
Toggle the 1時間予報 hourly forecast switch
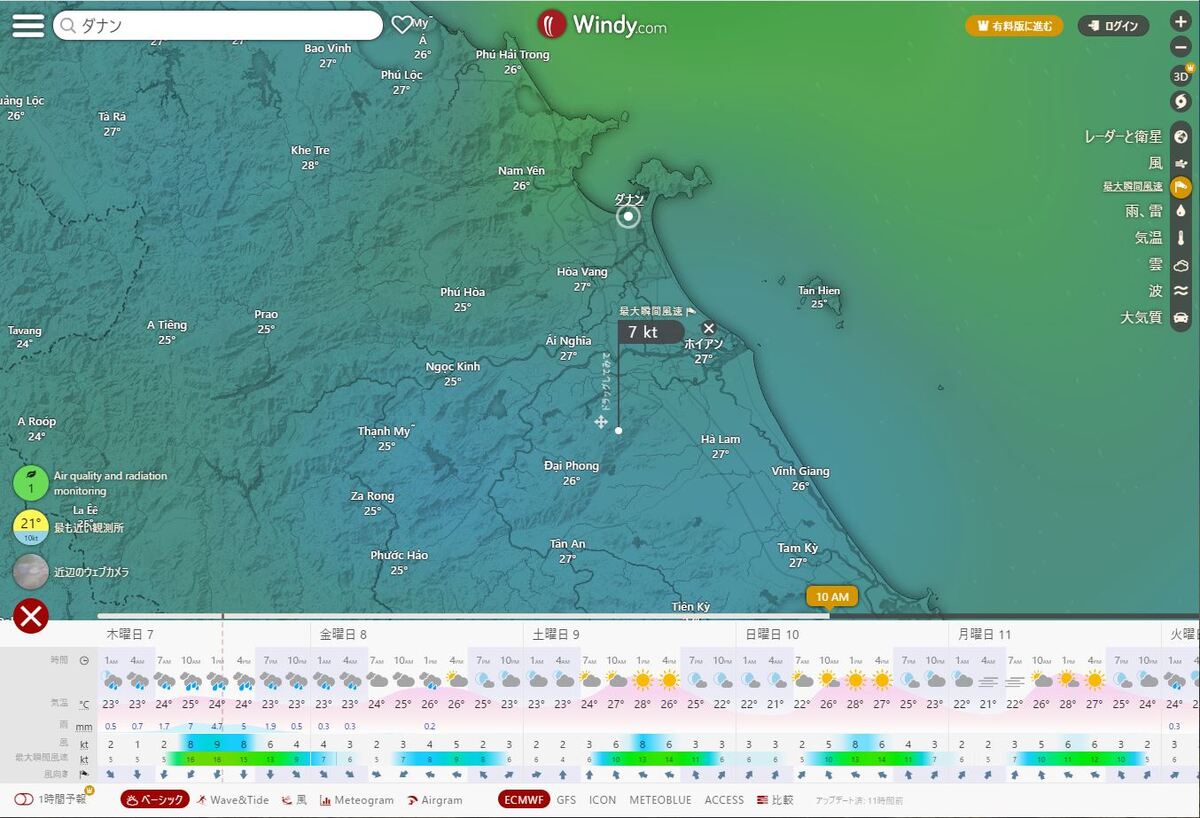click(24, 800)
